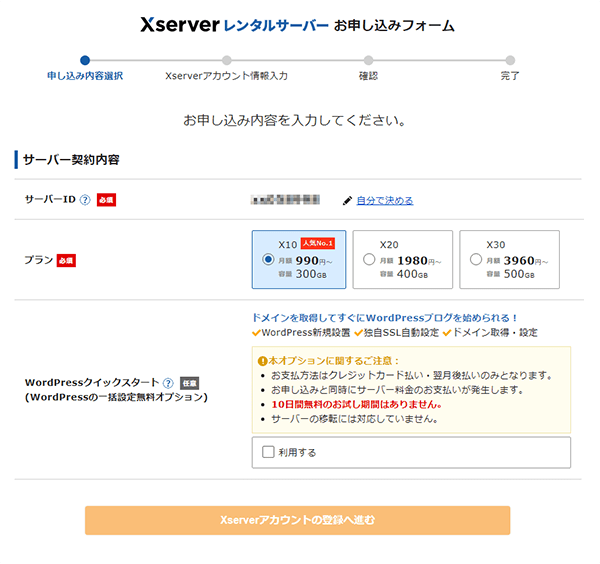Click the help icon next to サーバーID
Screen dimensions: 600x564
(x=85, y=200)
